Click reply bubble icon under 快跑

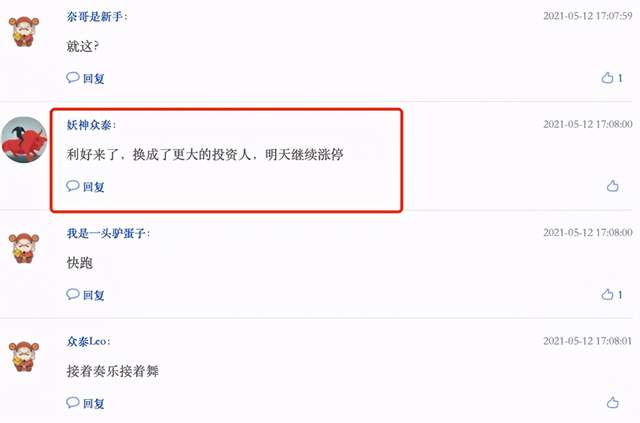[73, 294]
